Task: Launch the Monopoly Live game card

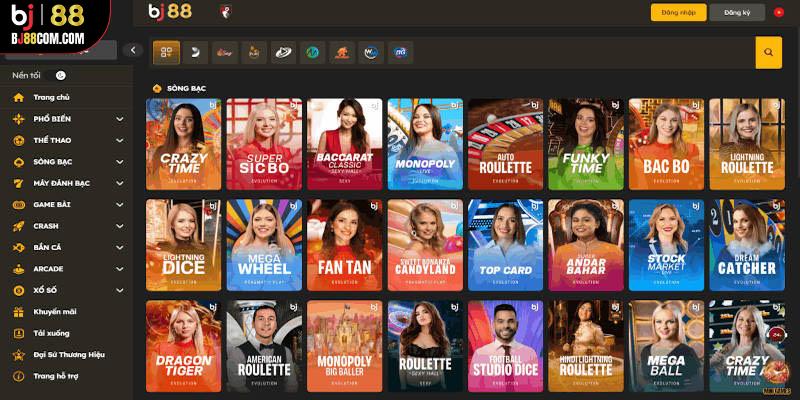Action: click(425, 144)
